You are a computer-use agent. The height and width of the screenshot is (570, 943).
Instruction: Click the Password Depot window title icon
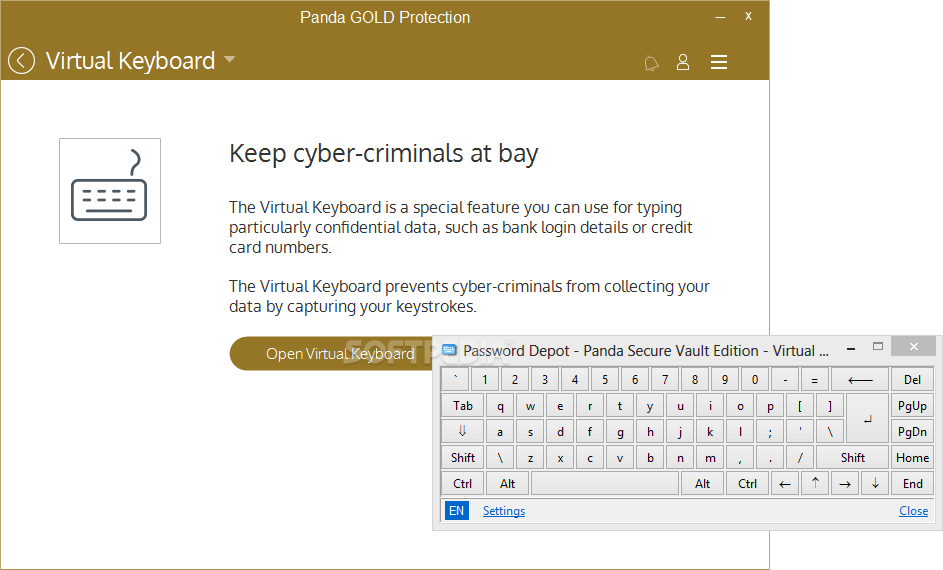[x=449, y=350]
